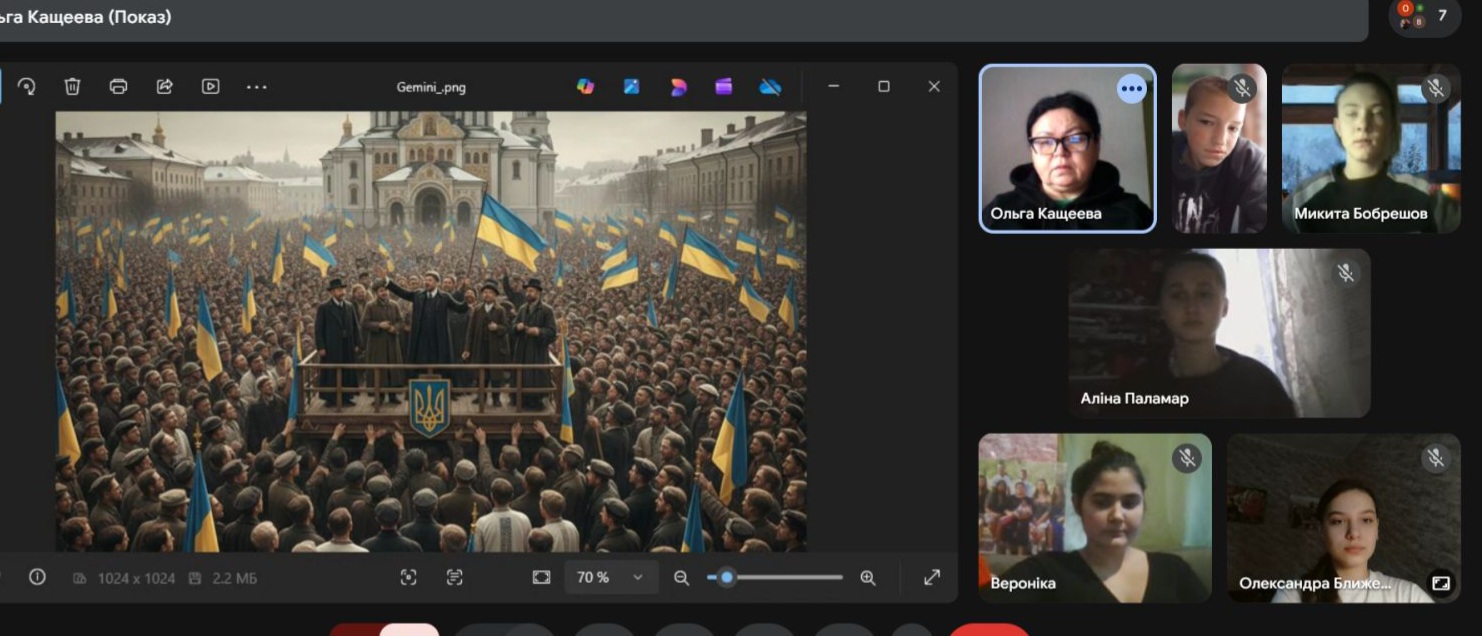The height and width of the screenshot is (636, 1482).
Task: Click the zoom slider handle
Action: [x=727, y=577]
